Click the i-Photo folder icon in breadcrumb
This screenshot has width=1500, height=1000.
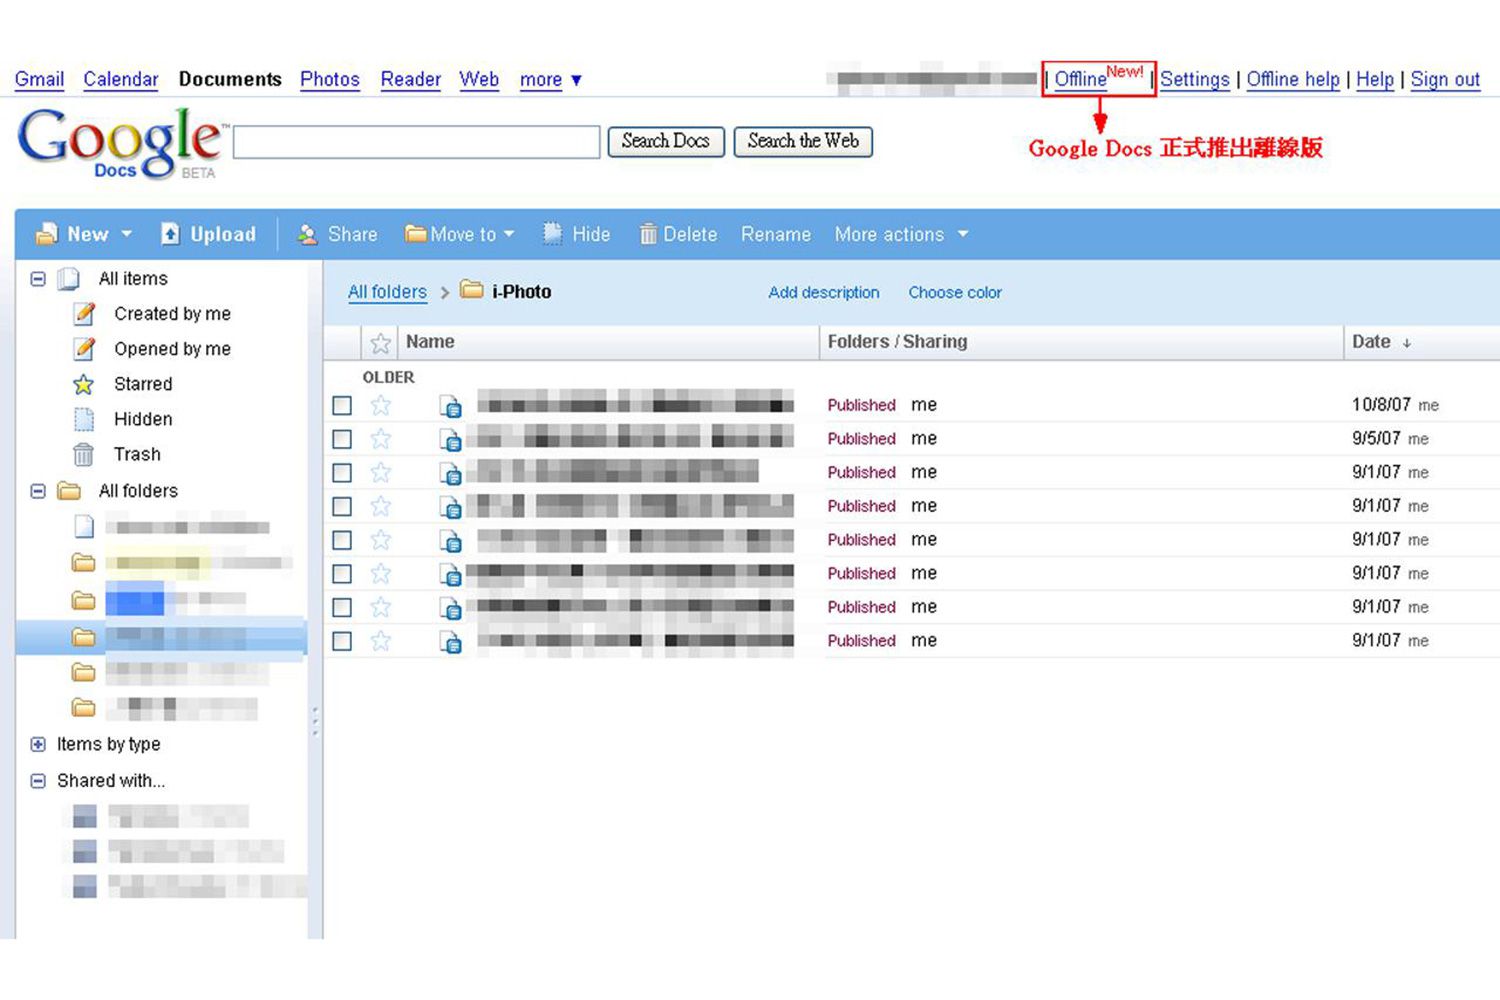tap(471, 290)
